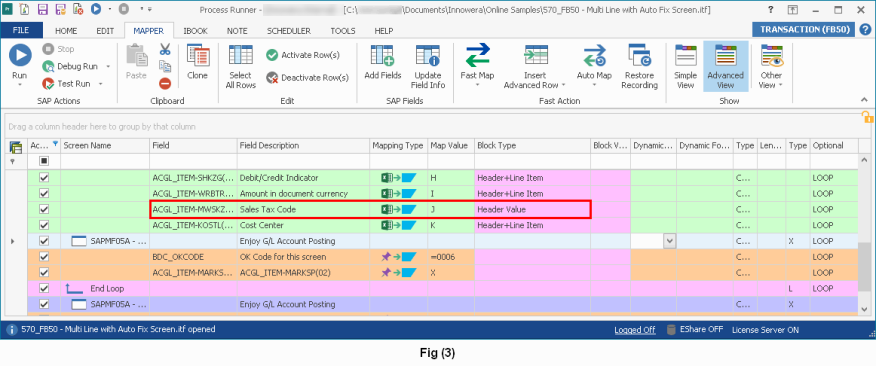The width and height of the screenshot is (876, 366).
Task: Switch to the HOME tab
Action: (66, 31)
